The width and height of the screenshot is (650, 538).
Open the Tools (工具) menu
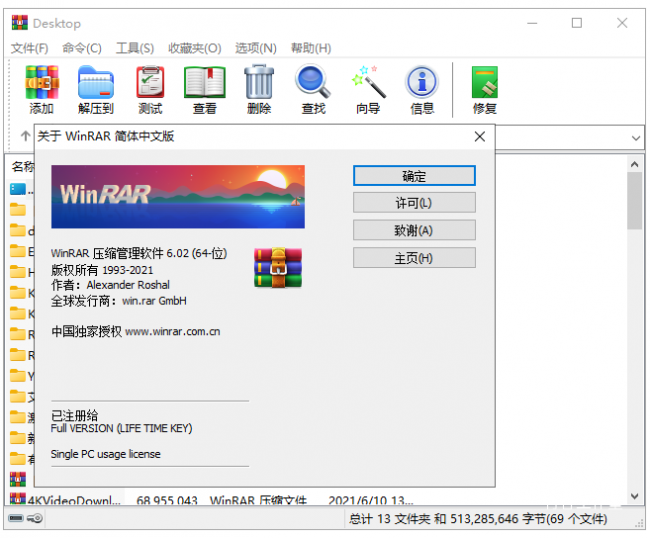135,48
